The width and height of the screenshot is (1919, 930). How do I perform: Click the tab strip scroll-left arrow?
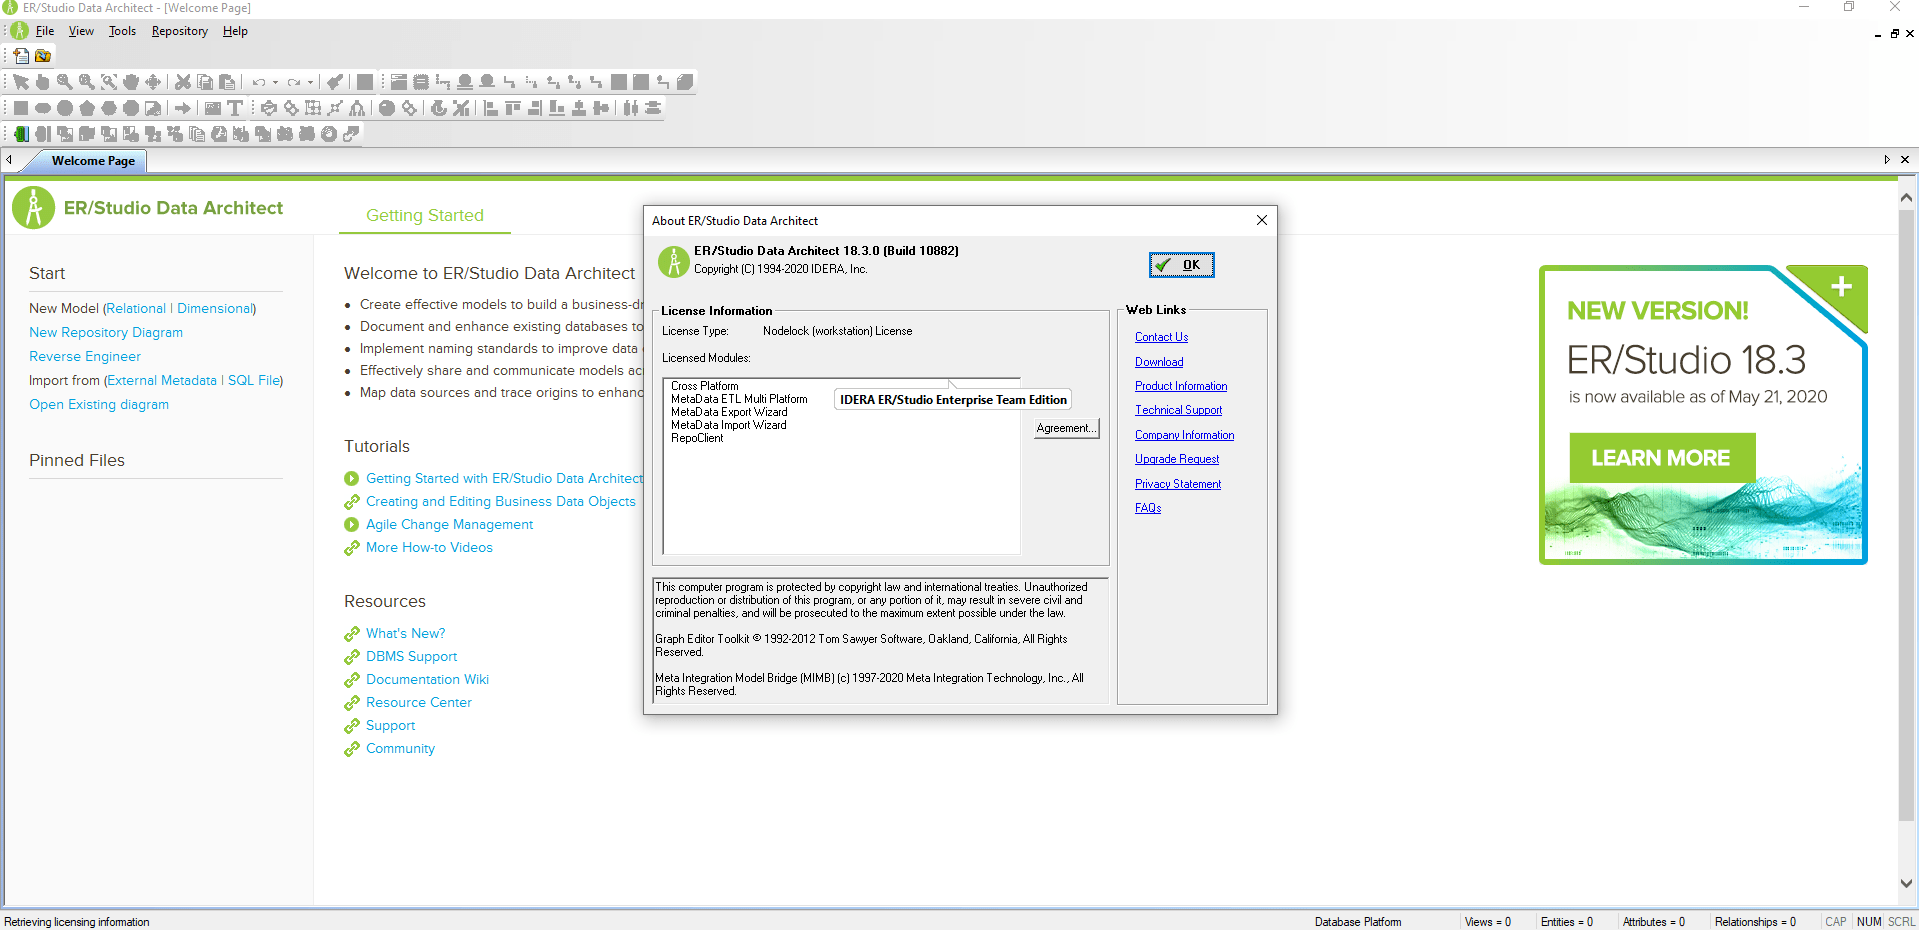tap(9, 160)
